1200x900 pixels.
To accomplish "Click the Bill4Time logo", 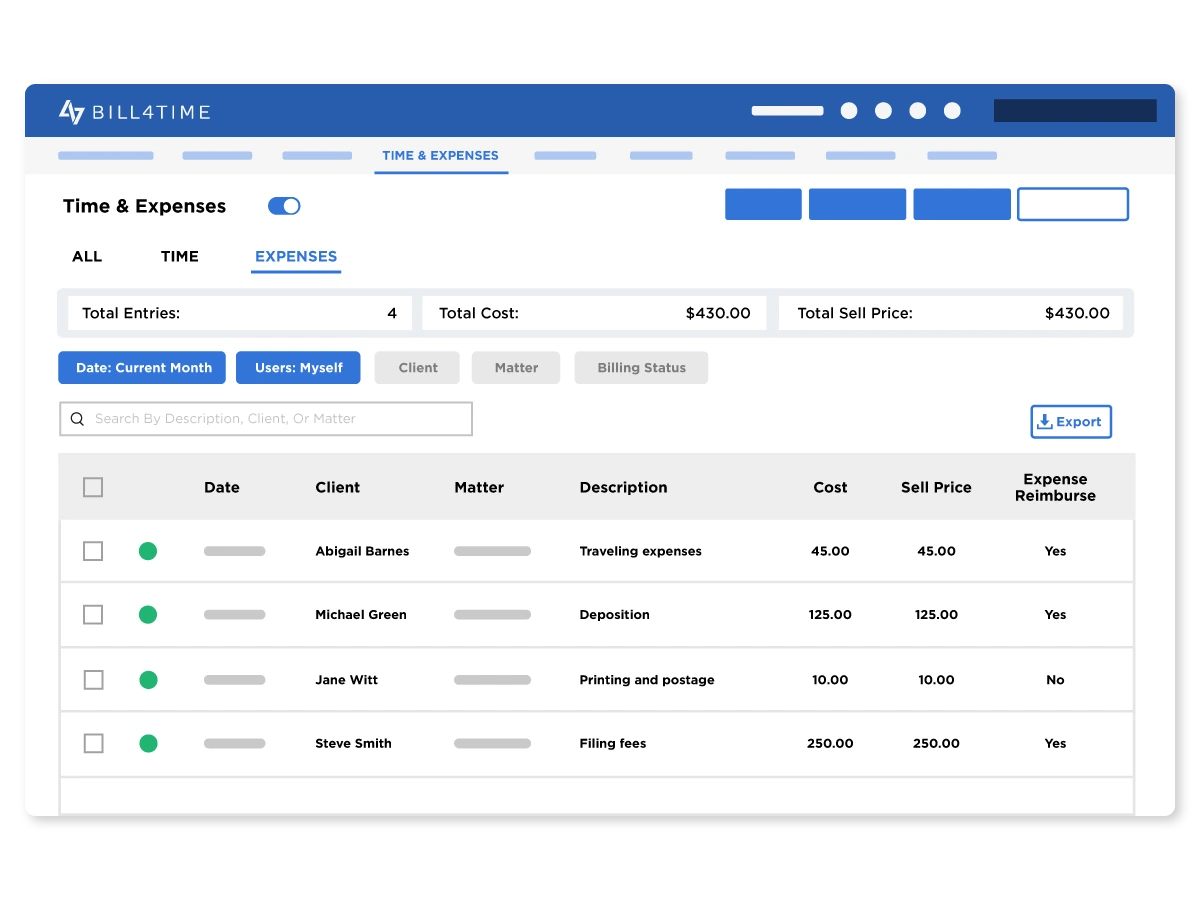I will click(x=134, y=112).
